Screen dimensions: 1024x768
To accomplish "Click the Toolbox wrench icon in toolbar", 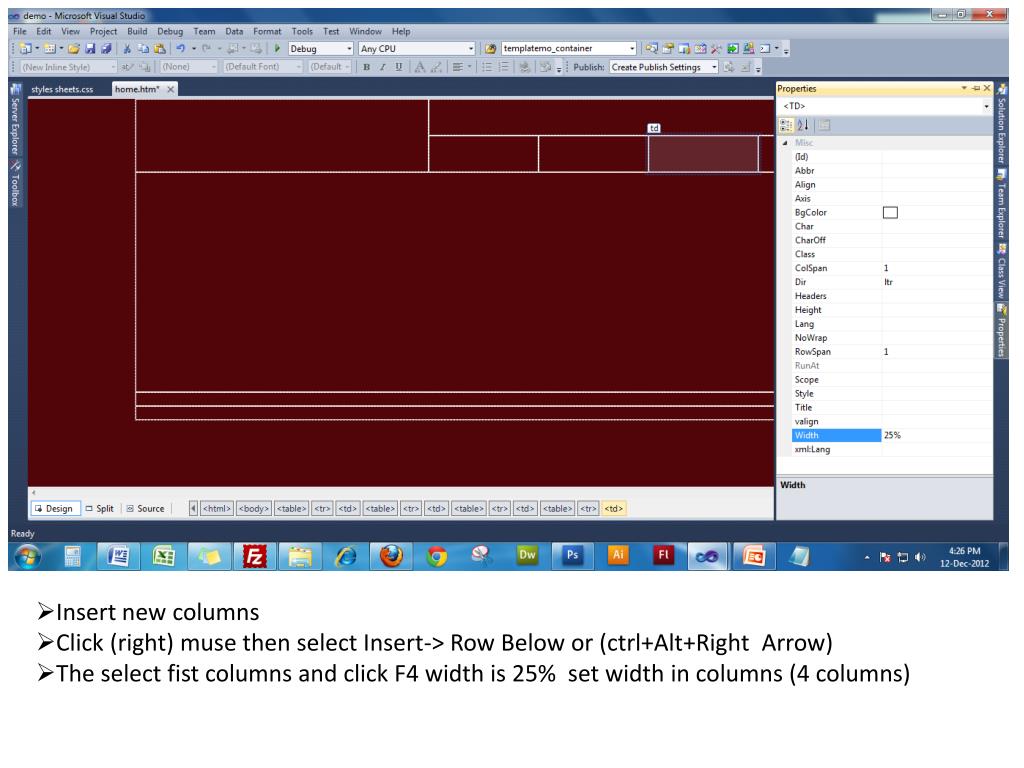I will [716, 48].
